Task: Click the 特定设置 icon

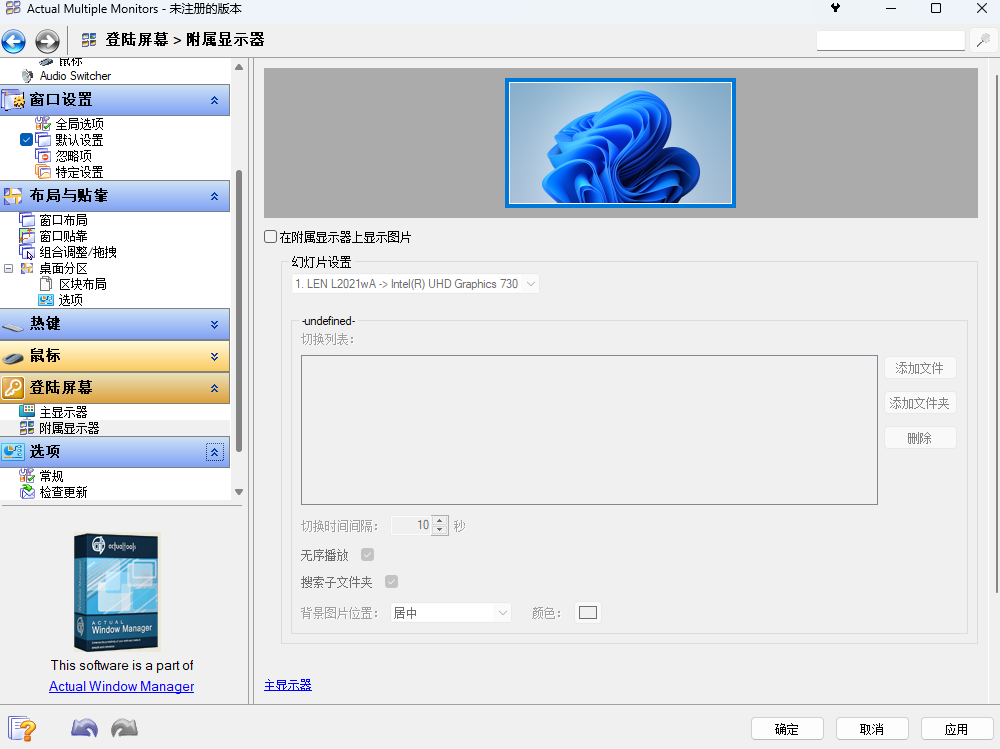Action: point(43,172)
